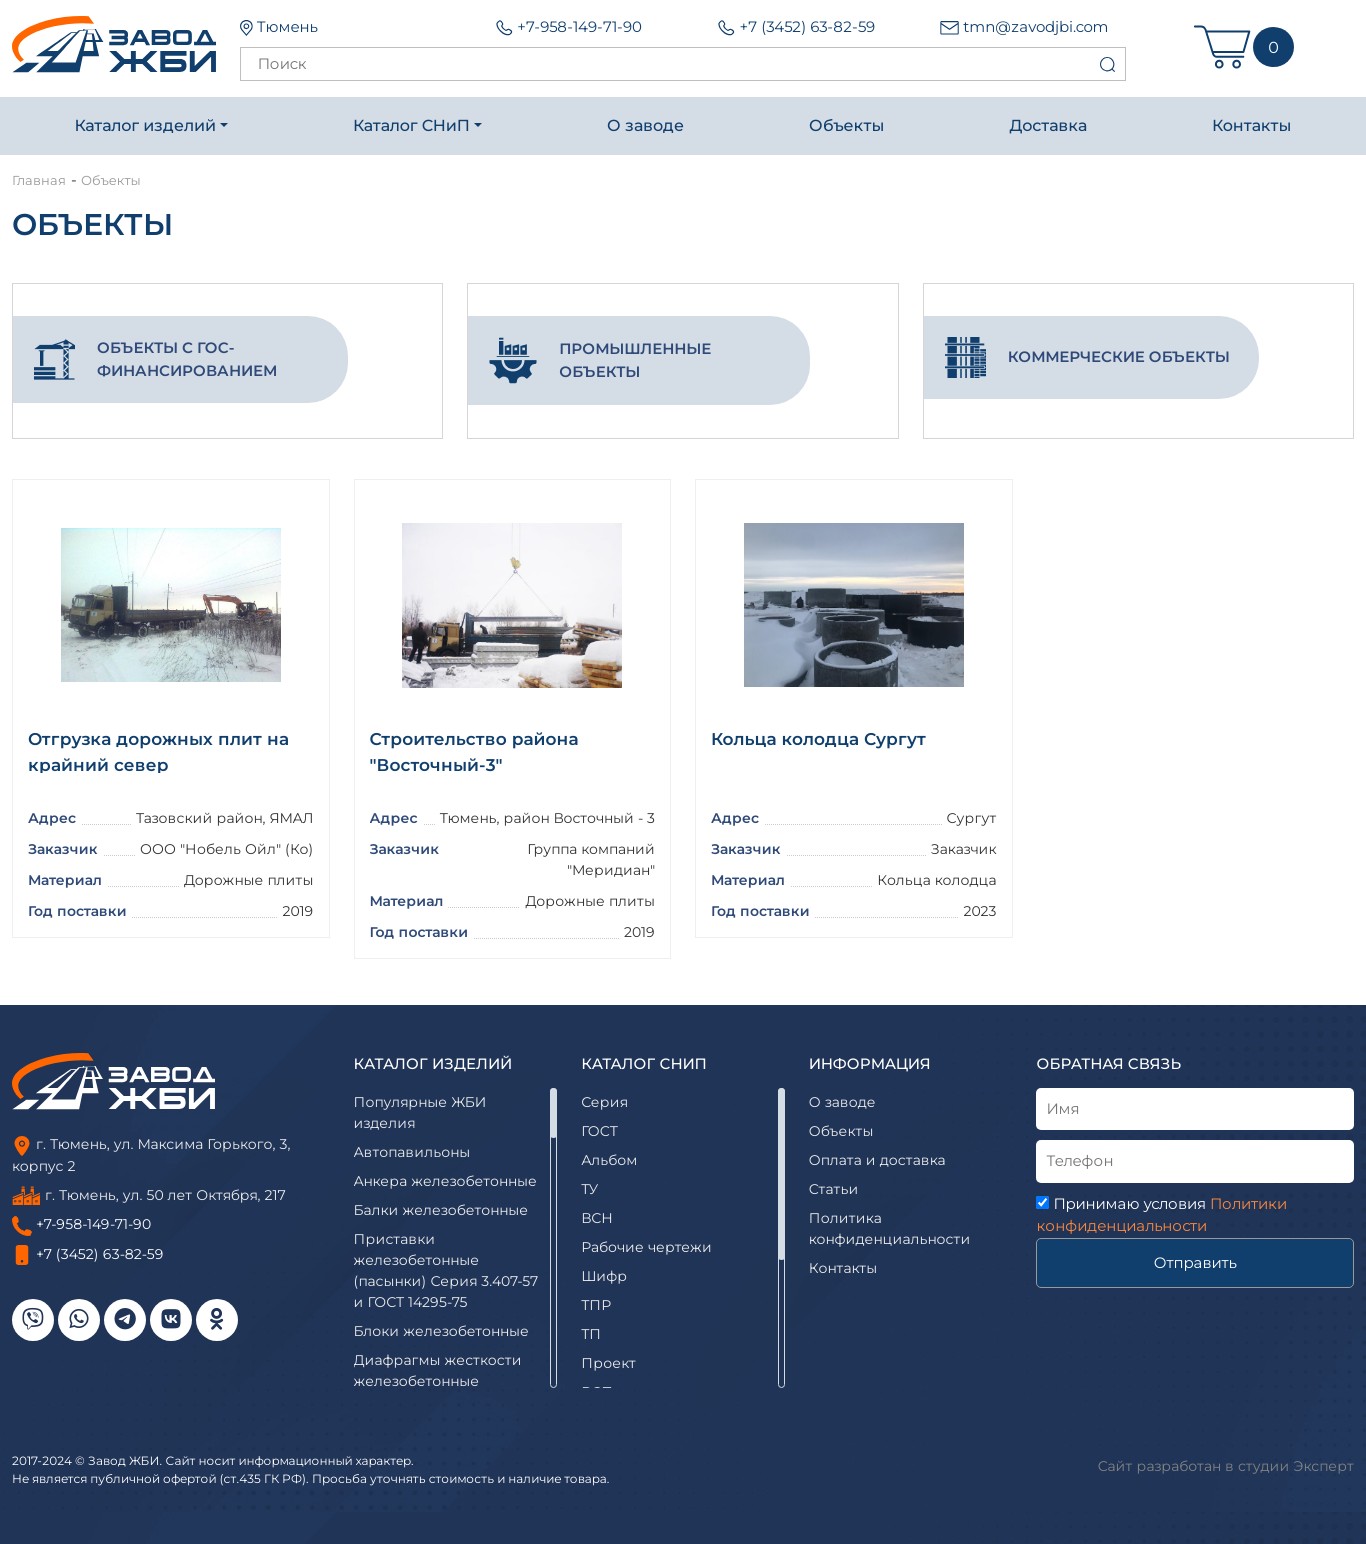Viewport: 1366px width, 1544px height.
Task: Open Отгрузка дорожных плит на крайний север title
Action: (x=158, y=752)
